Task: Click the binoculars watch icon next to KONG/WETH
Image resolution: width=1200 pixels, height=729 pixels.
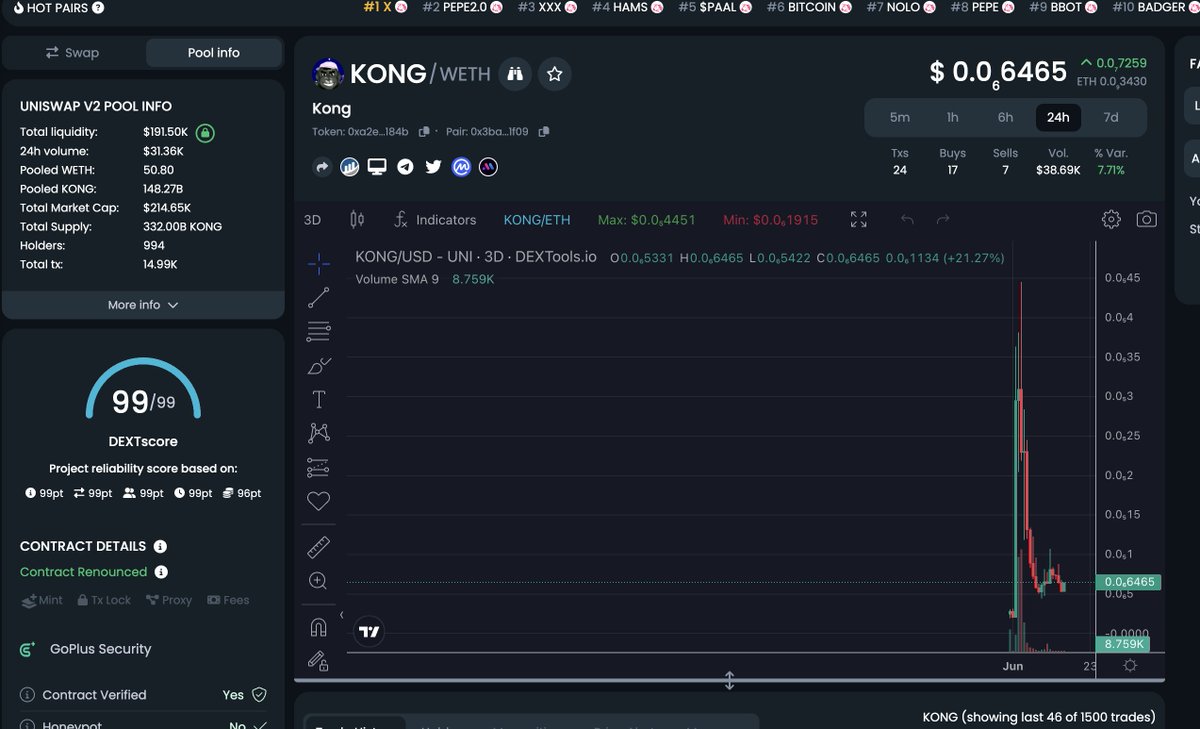Action: point(516,74)
